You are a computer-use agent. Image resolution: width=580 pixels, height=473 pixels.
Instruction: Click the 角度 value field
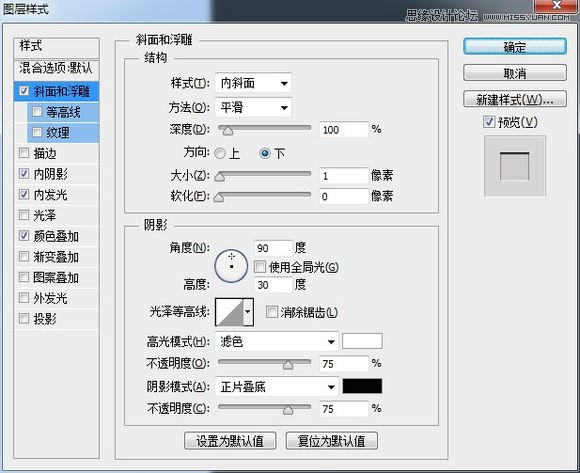coord(273,248)
